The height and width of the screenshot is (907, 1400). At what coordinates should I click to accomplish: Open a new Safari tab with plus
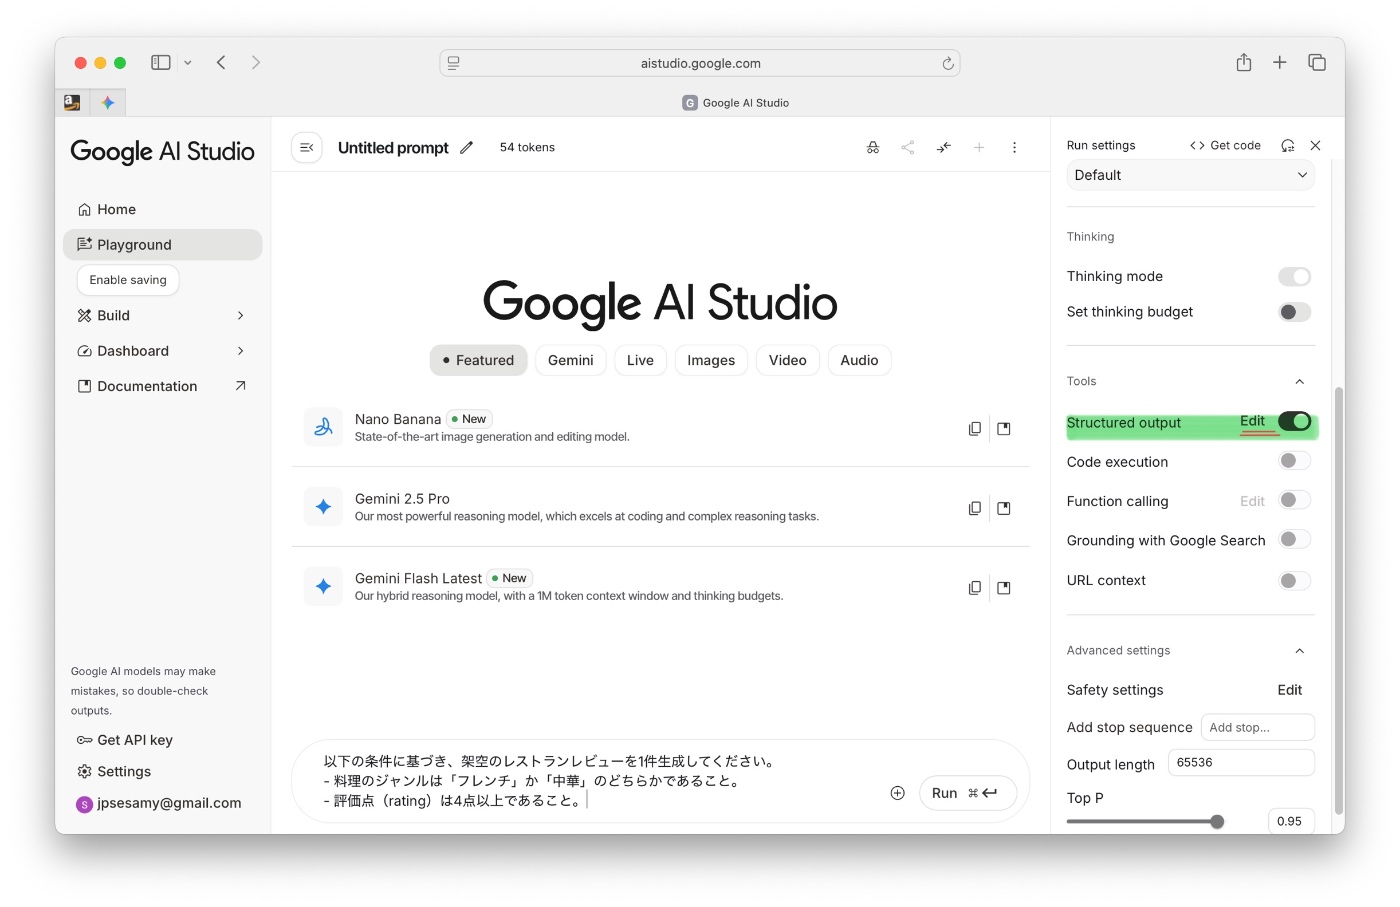point(1280,62)
